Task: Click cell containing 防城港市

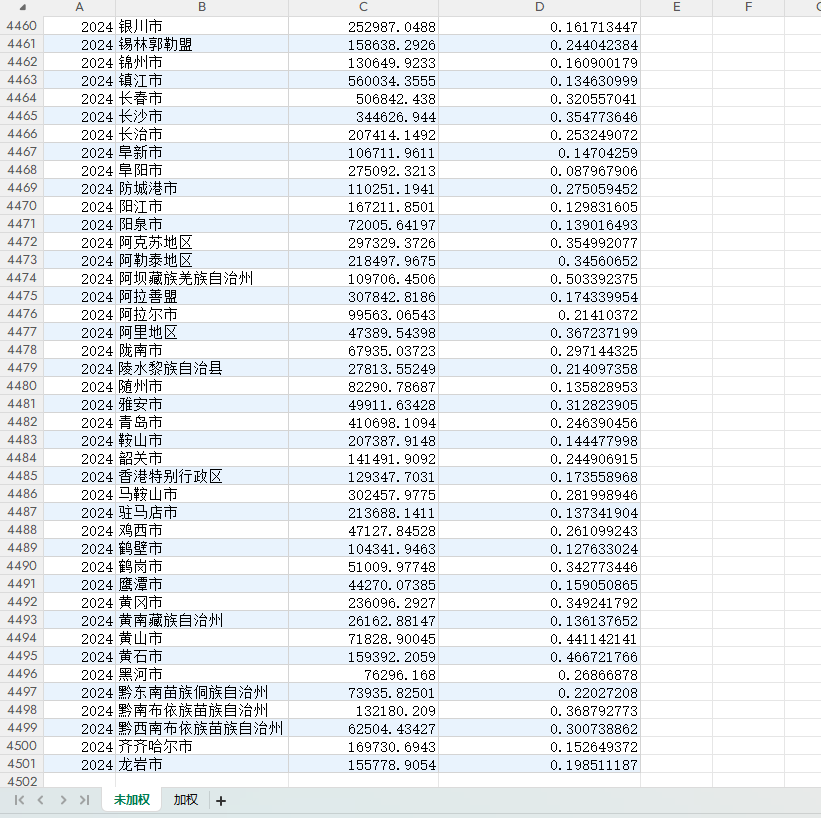Action: click(202, 188)
